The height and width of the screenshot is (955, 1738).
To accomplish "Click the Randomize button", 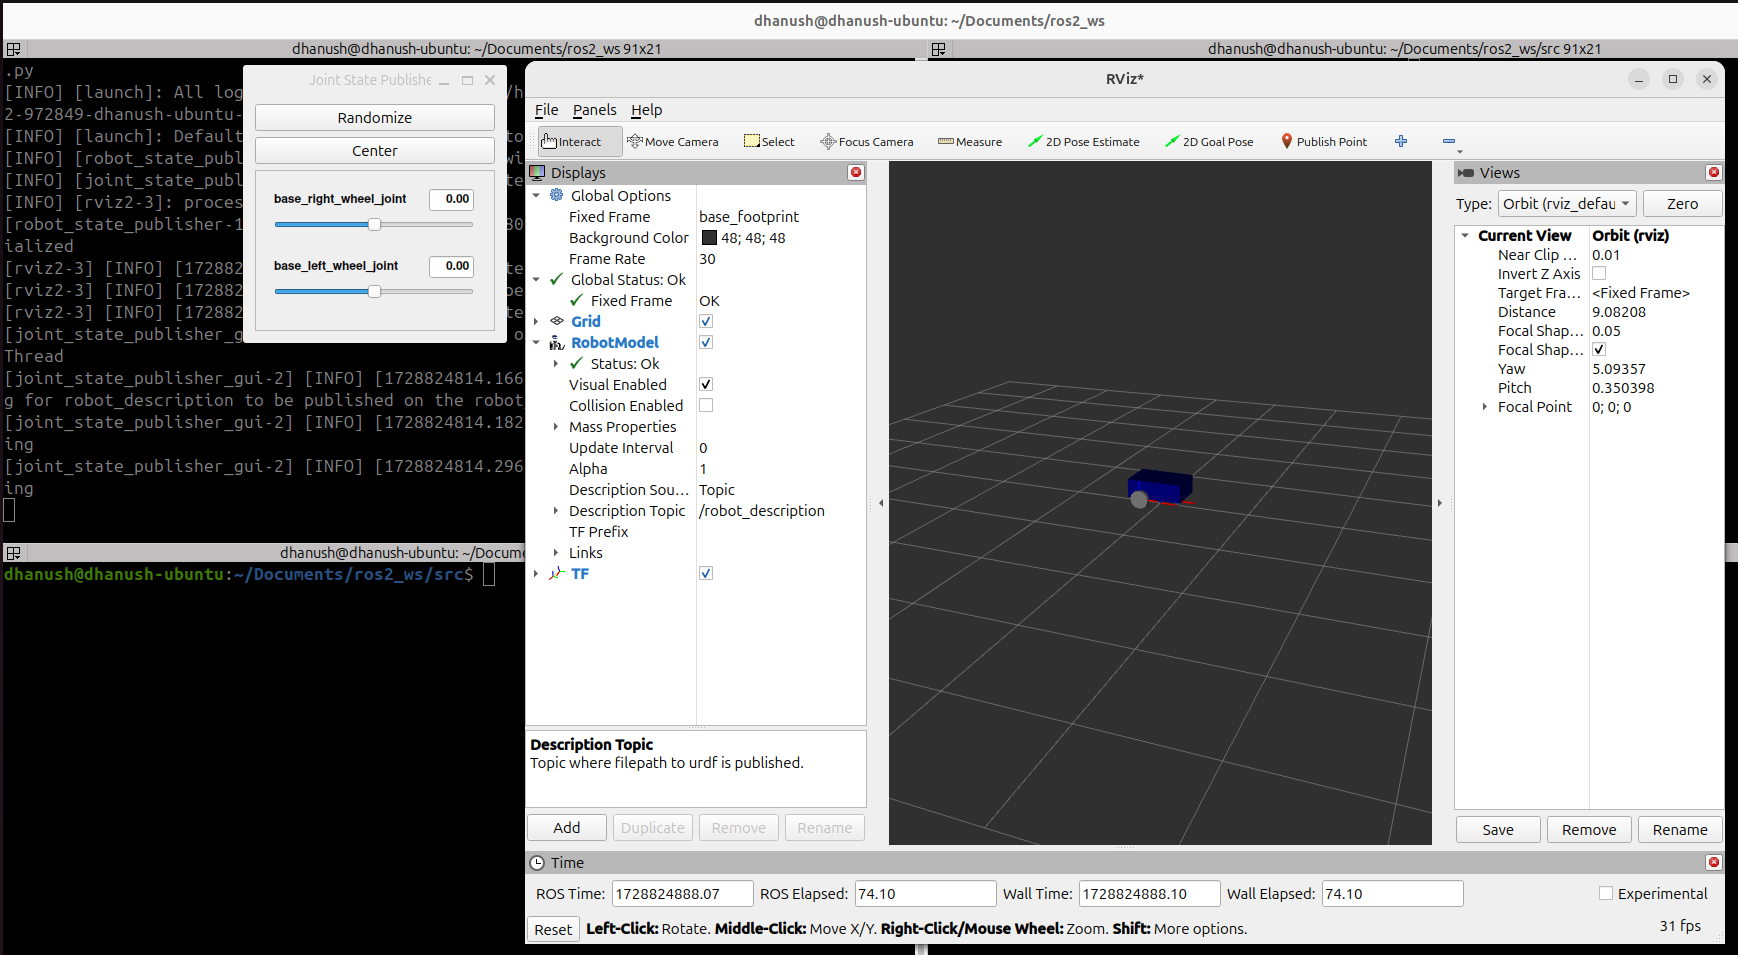I will tap(375, 118).
